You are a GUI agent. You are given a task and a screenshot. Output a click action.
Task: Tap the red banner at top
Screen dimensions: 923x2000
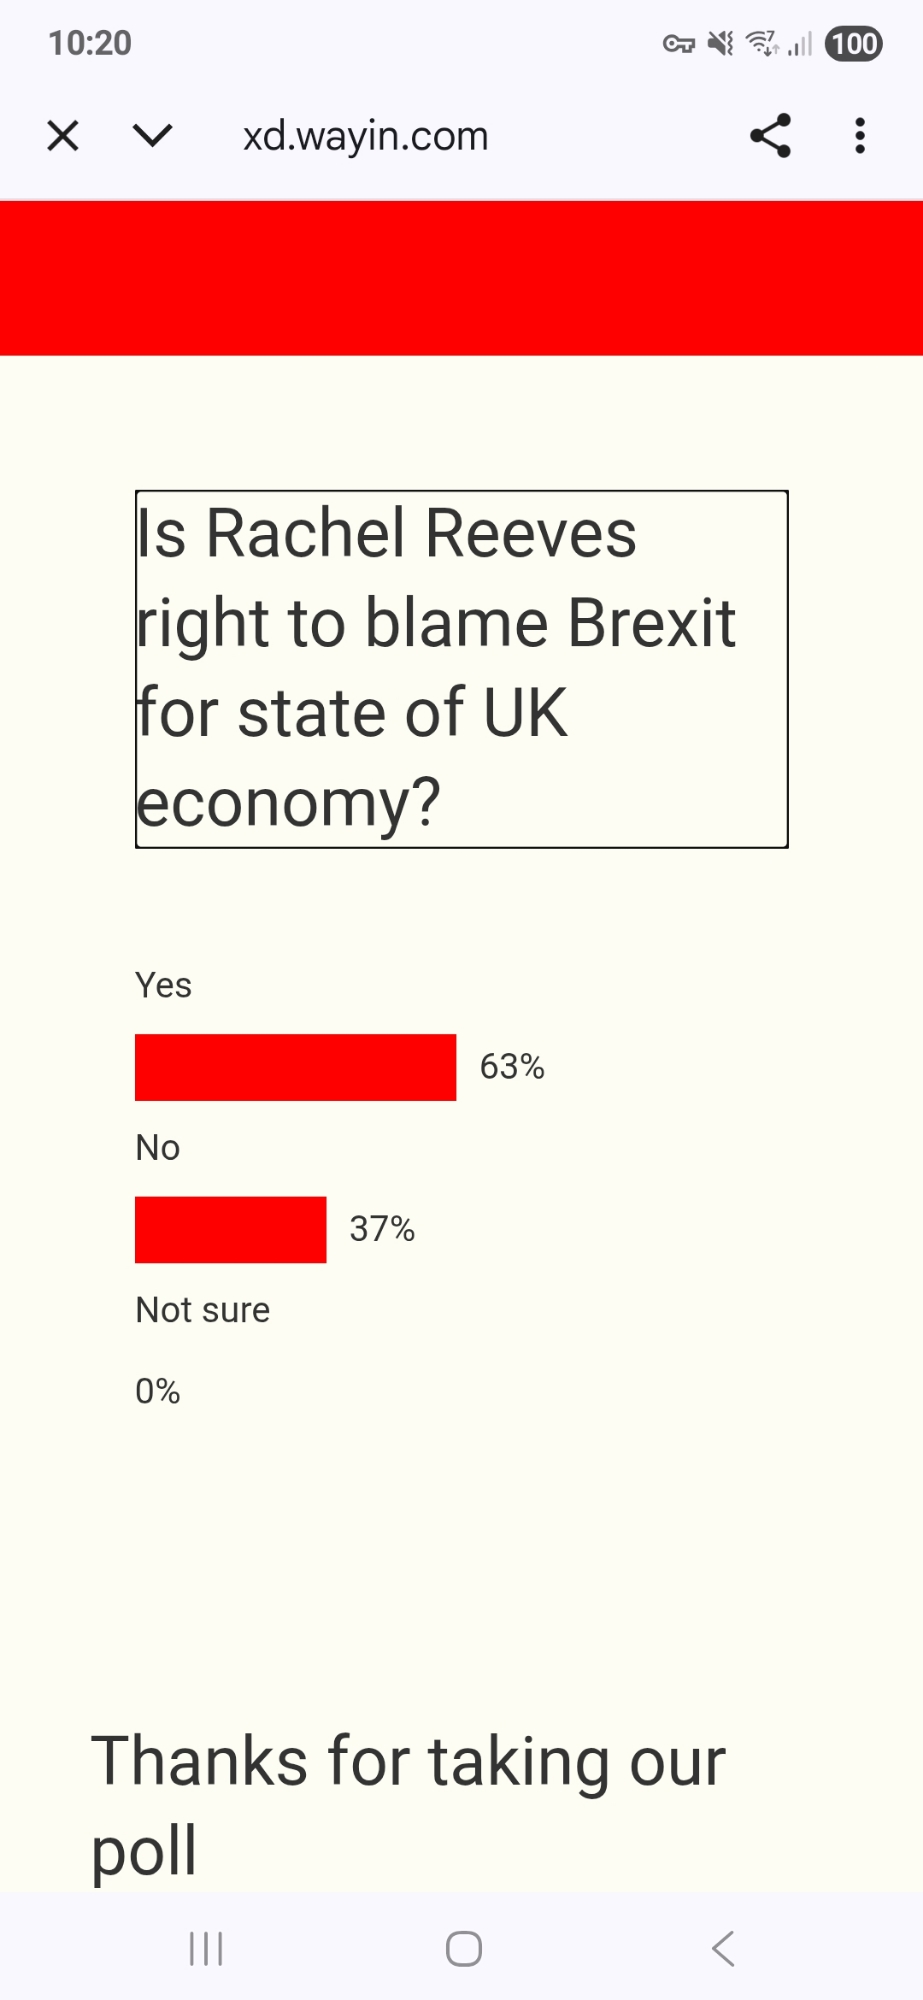(x=461, y=278)
